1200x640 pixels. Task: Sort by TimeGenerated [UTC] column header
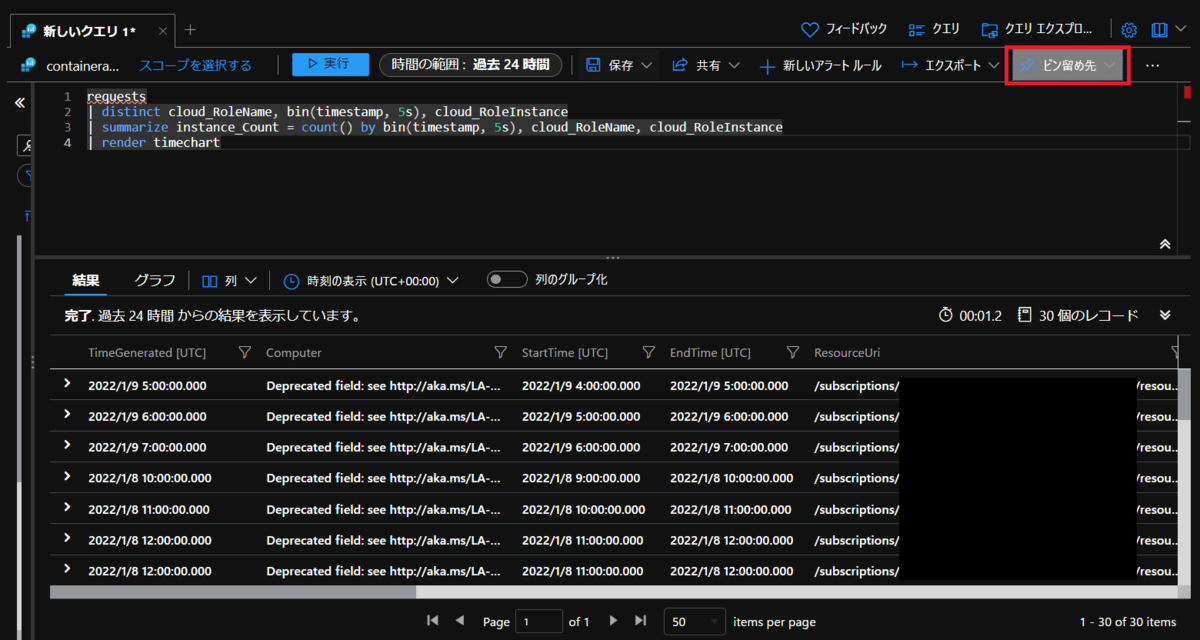pyautogui.click(x=147, y=353)
